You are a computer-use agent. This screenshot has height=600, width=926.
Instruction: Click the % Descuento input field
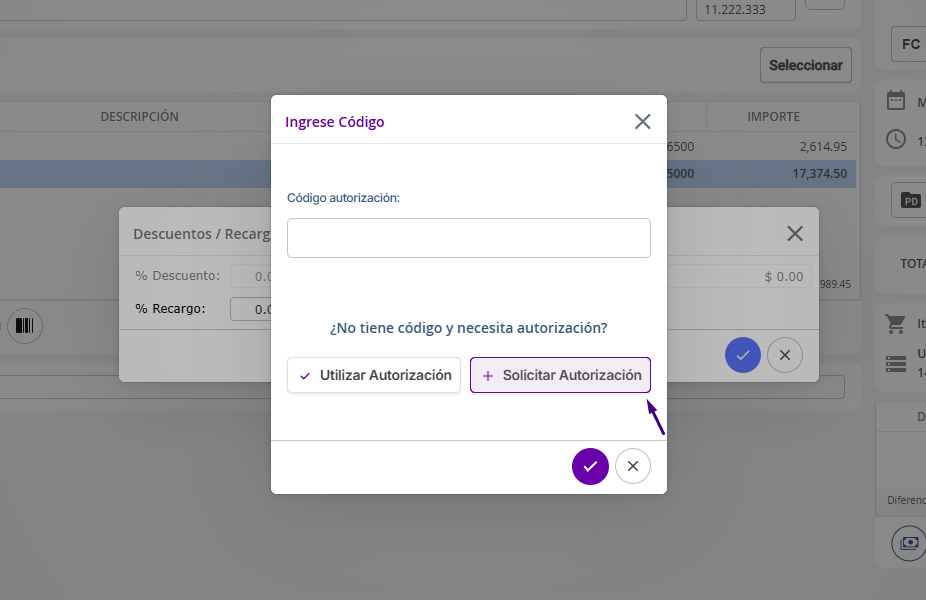point(252,276)
